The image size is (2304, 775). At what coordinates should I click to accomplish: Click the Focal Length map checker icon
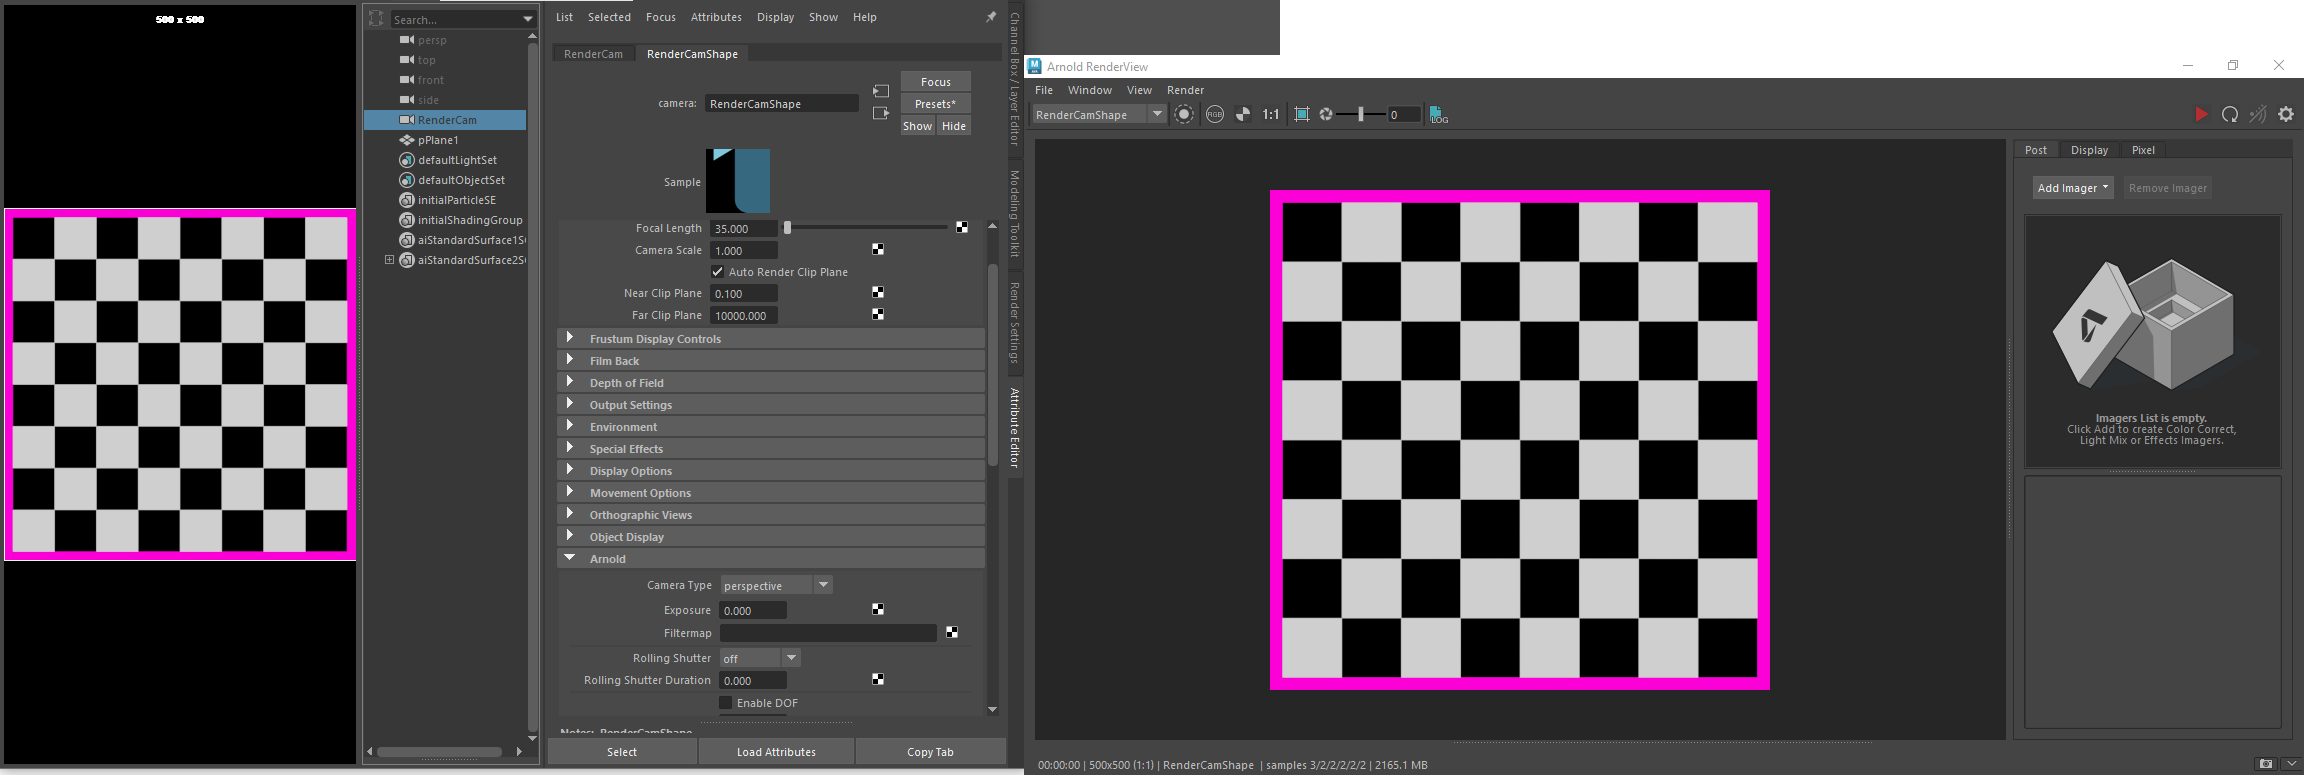961,228
